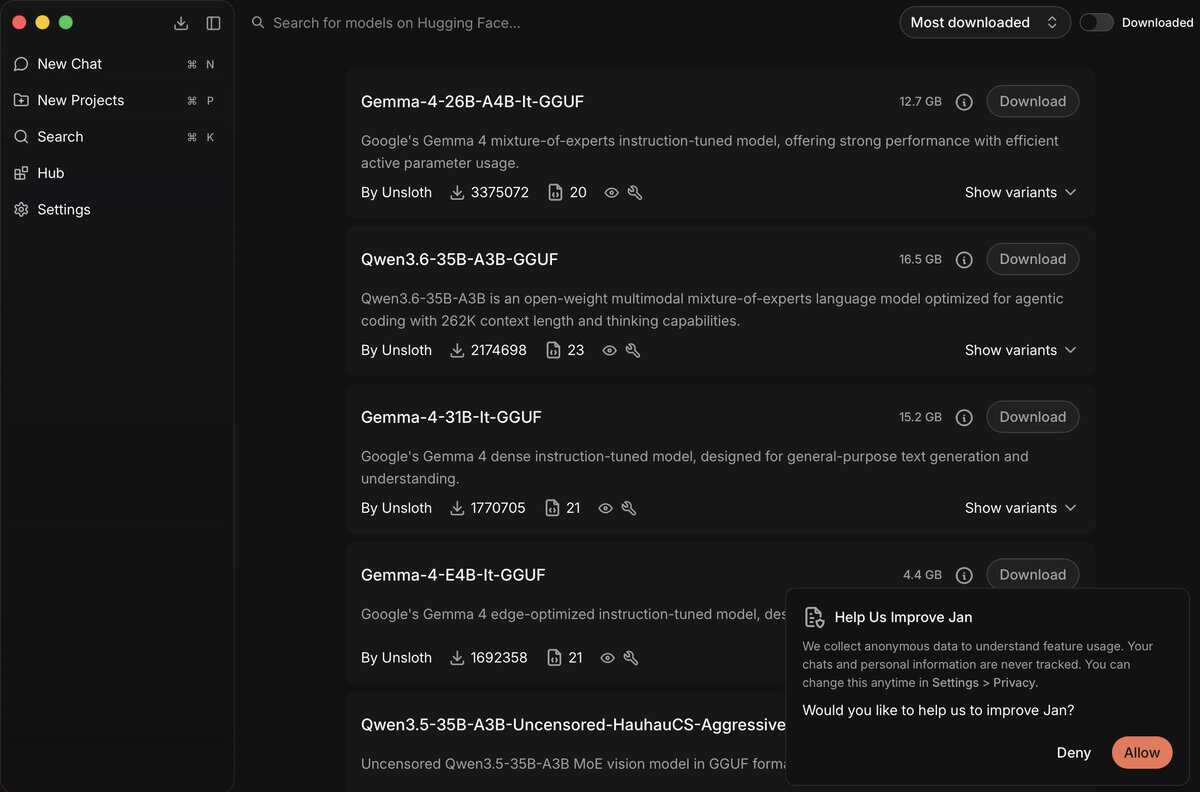Select New Chat in the sidebar
The image size is (1200, 792).
point(116,64)
